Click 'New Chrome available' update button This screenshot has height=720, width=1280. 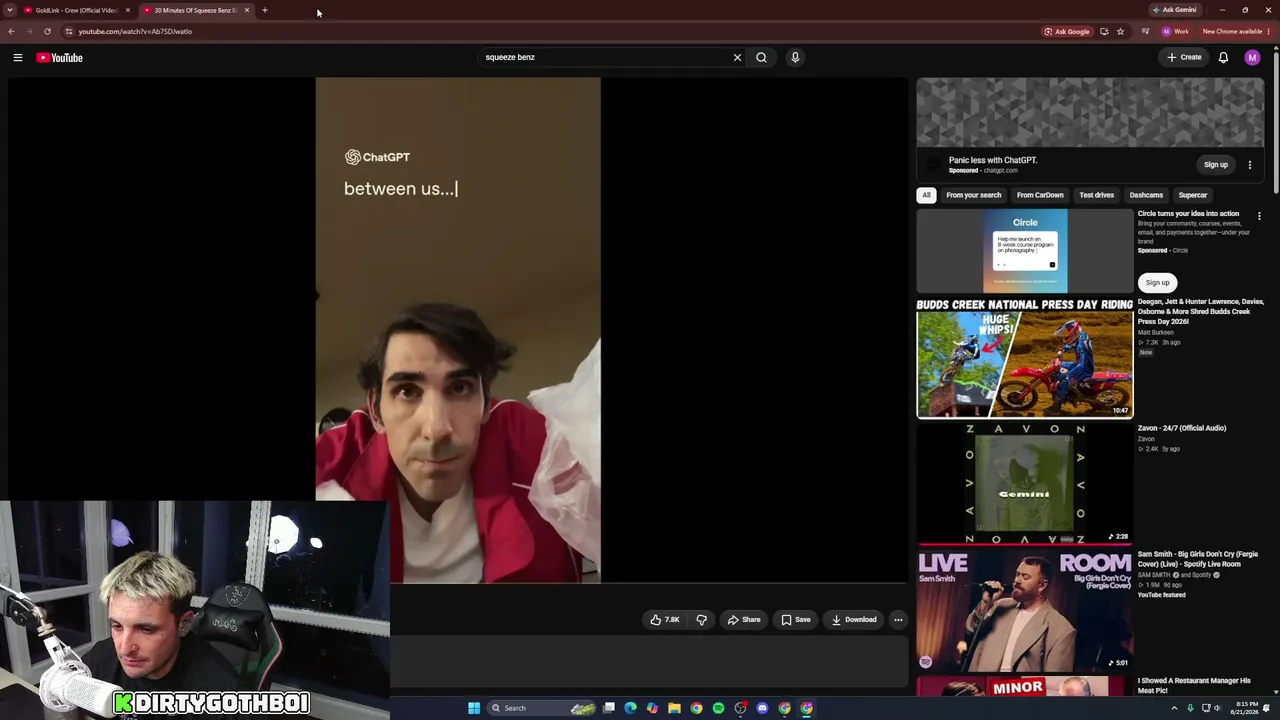click(x=1237, y=31)
